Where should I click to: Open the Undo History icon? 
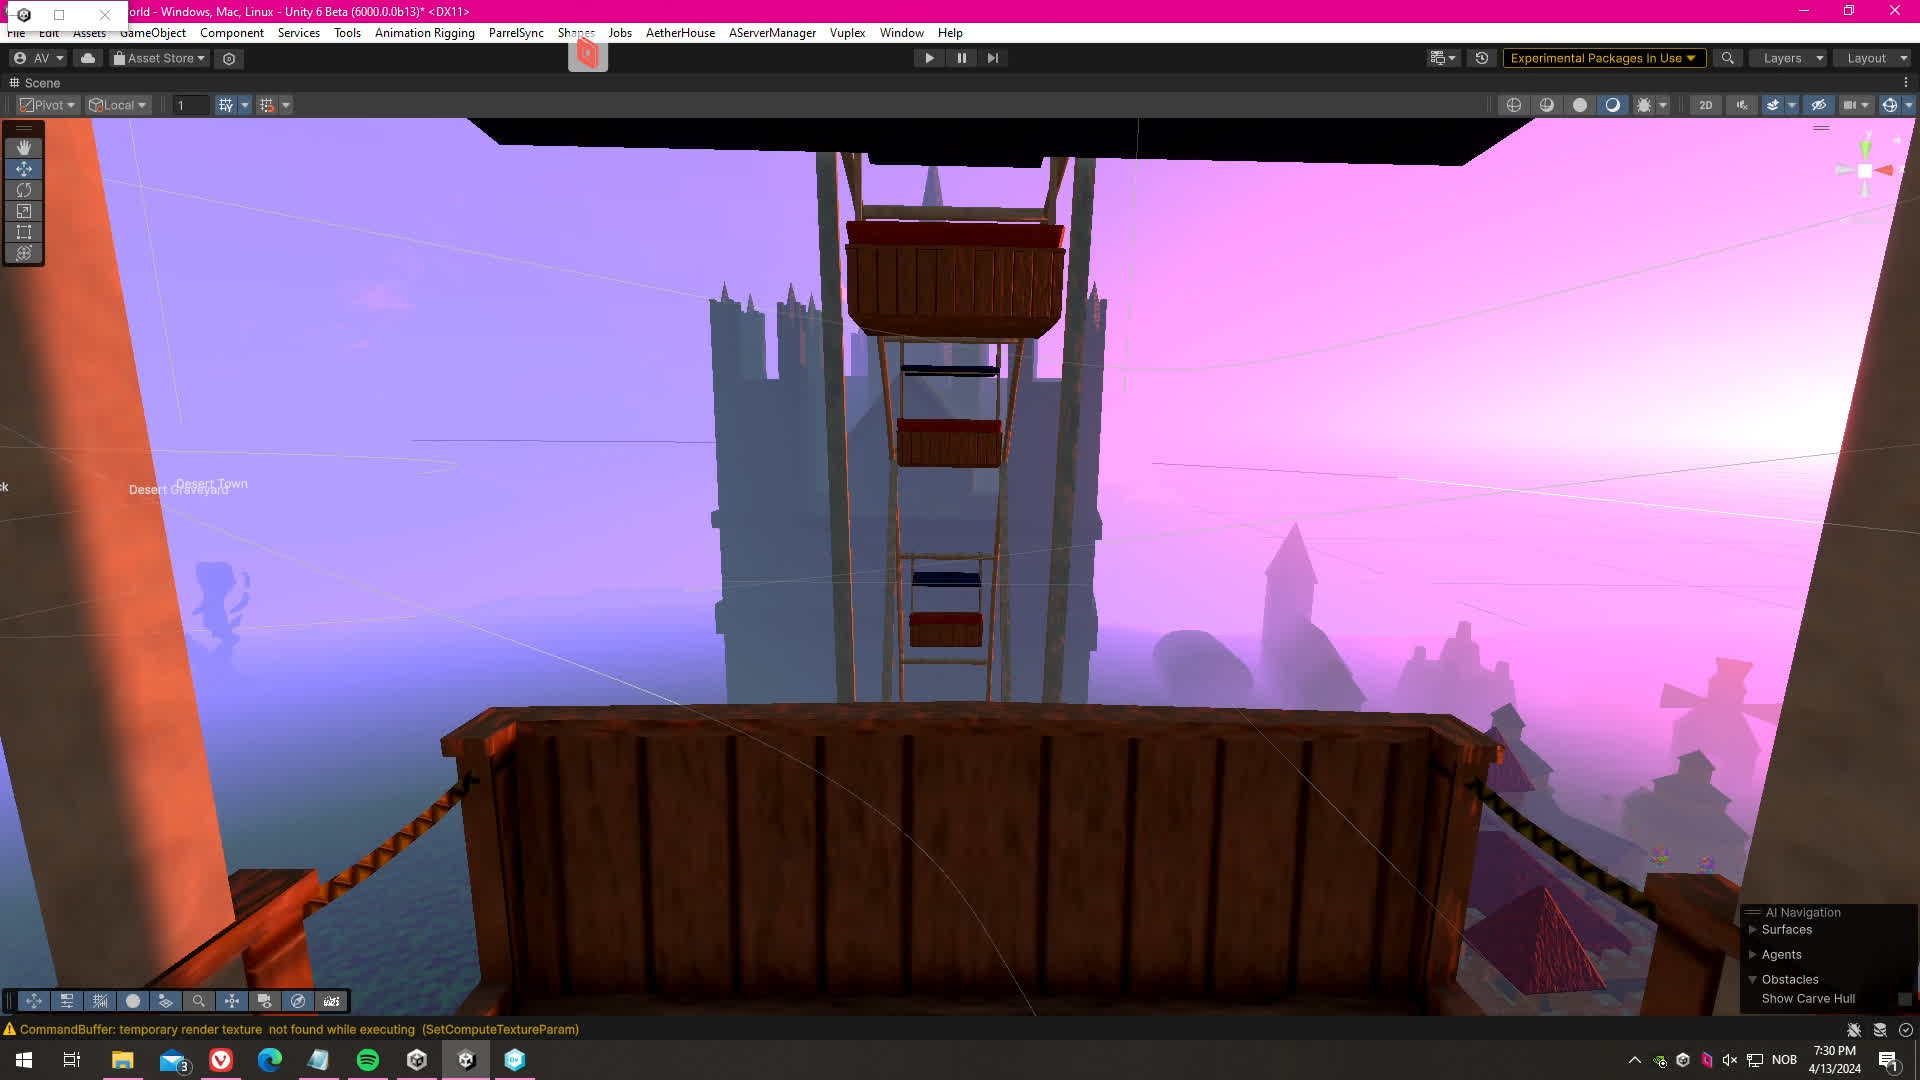click(x=1481, y=58)
